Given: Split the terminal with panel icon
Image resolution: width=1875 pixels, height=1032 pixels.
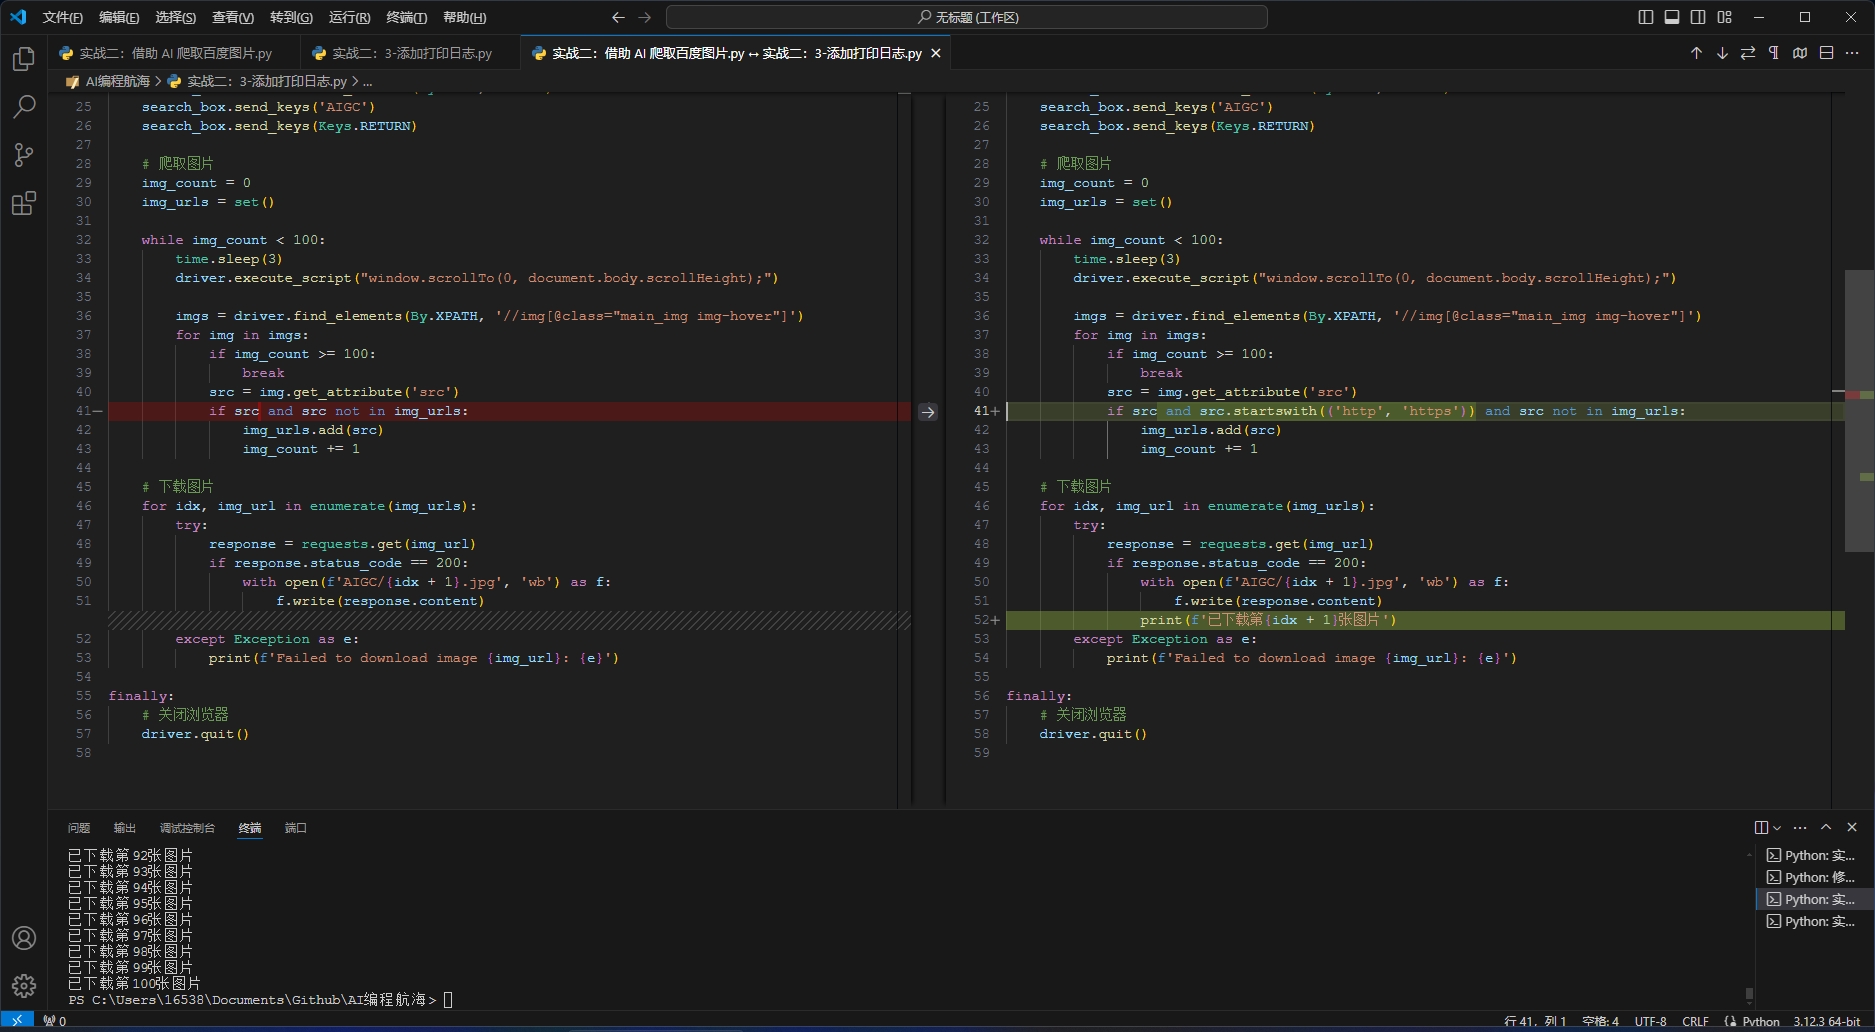Looking at the screenshot, I should tap(1761, 827).
